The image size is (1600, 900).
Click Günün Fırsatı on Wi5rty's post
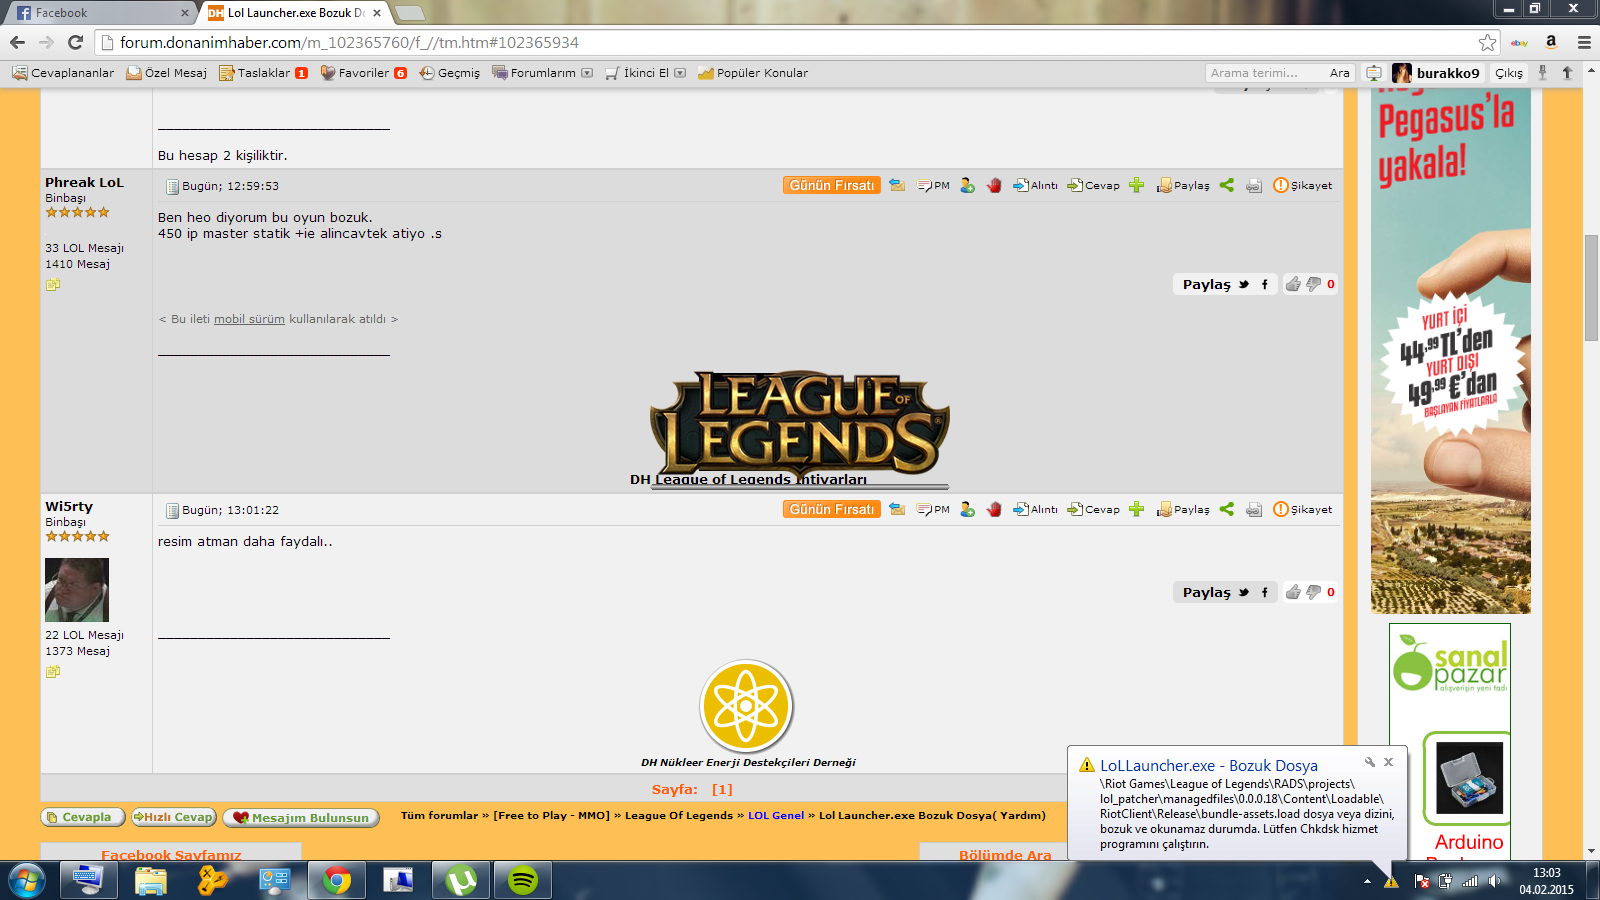[x=832, y=509]
